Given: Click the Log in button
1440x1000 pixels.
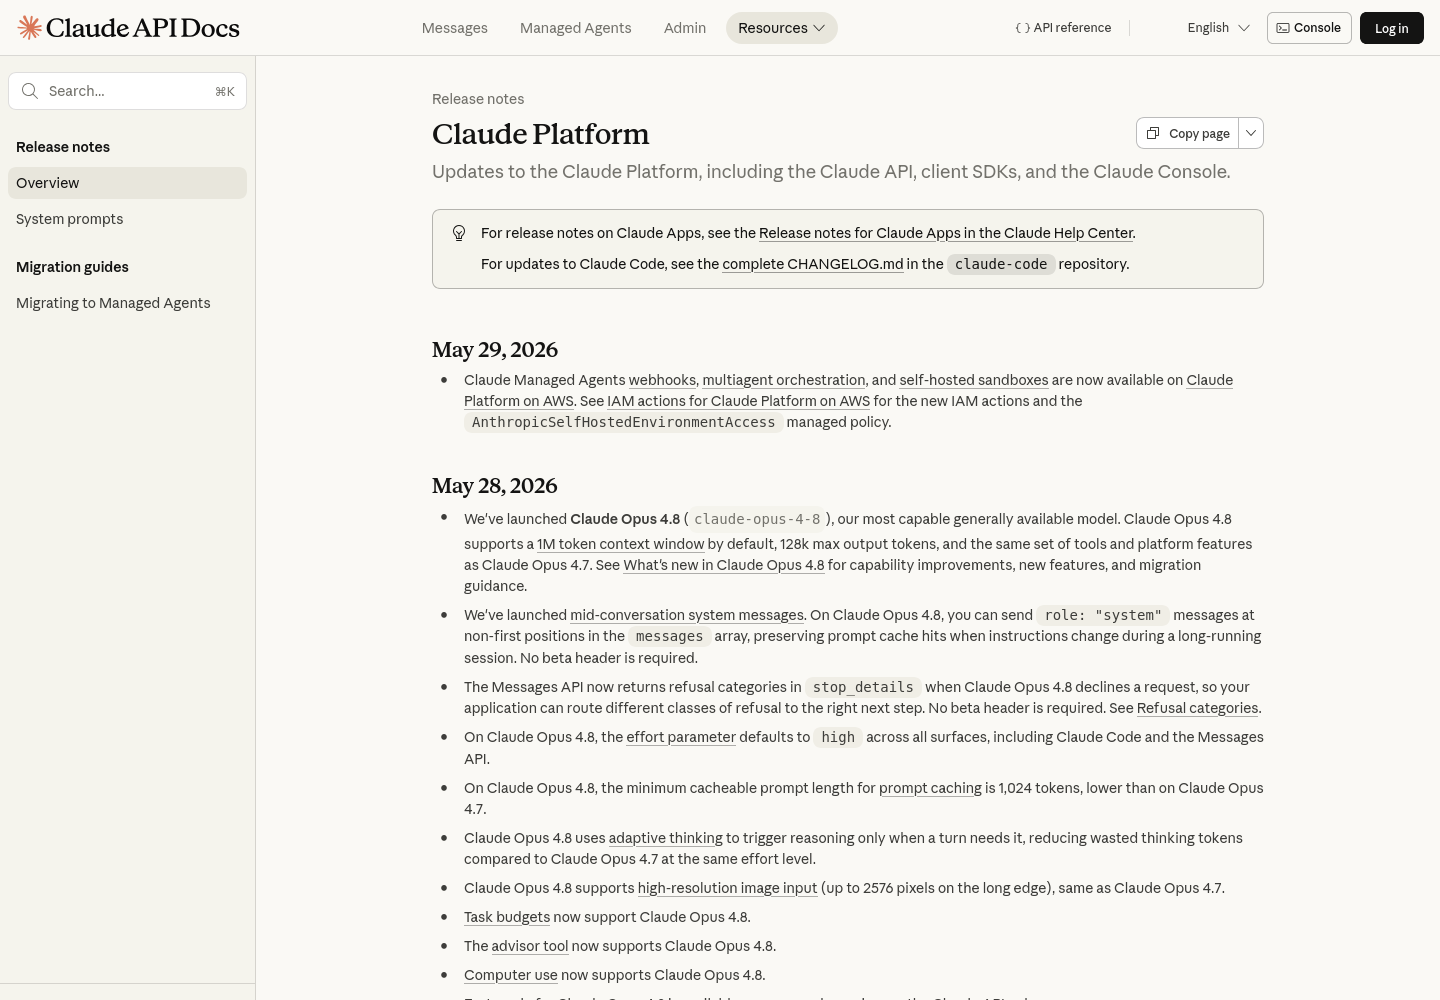Looking at the screenshot, I should pyautogui.click(x=1392, y=28).
